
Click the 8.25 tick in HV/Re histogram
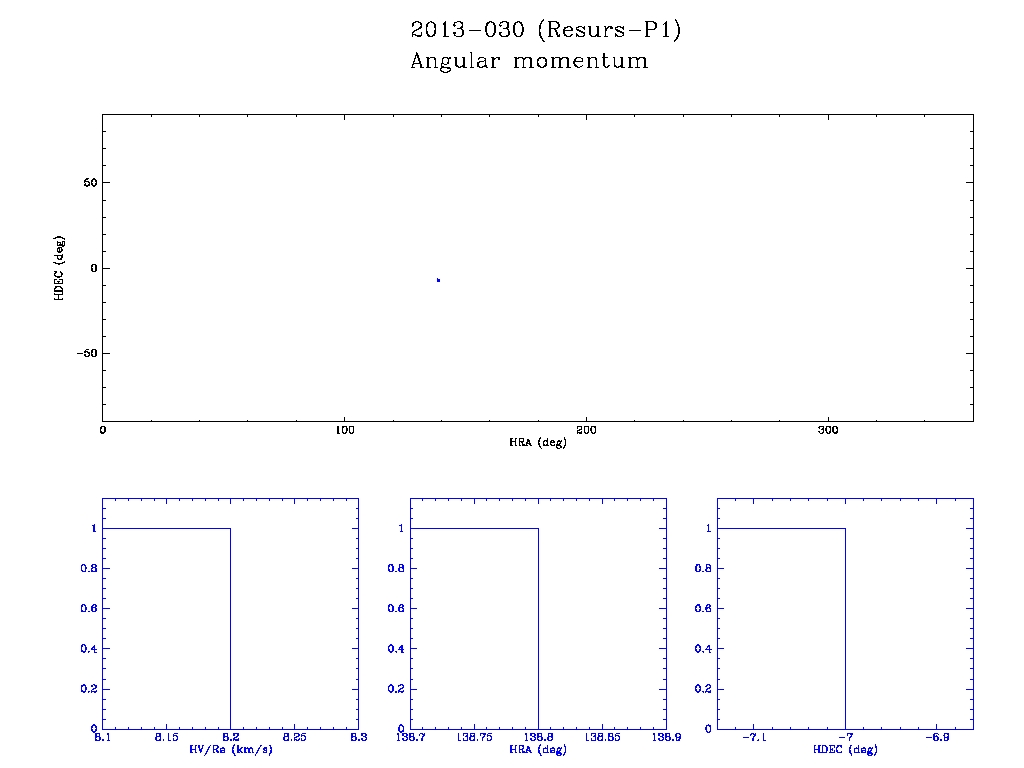click(x=294, y=737)
